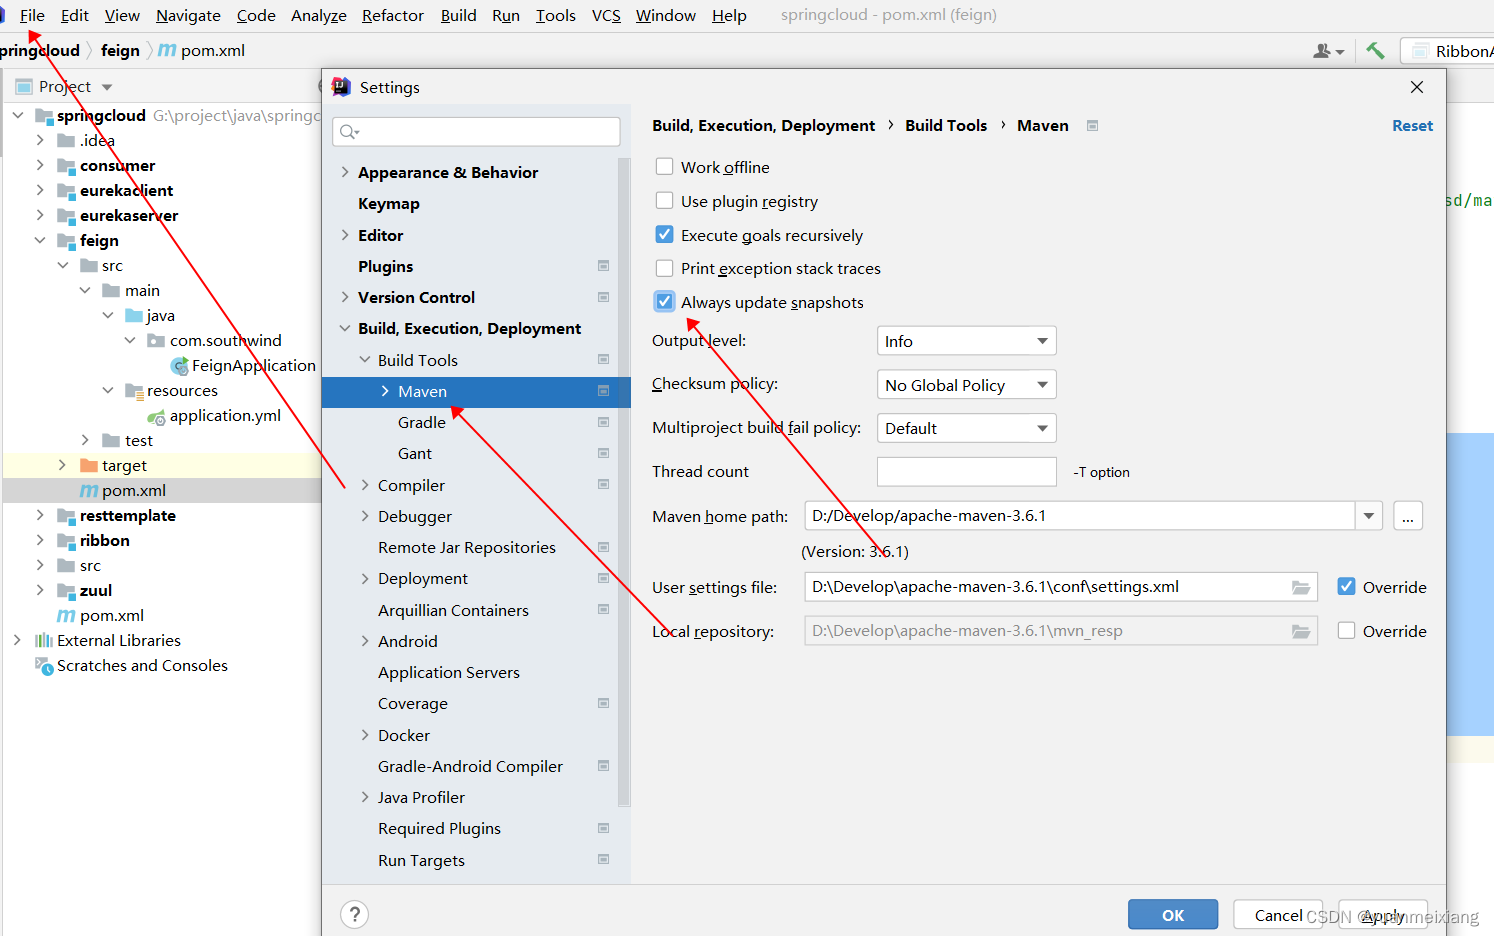The image size is (1494, 936).
Task: Click the Cancel button
Action: [1278, 914]
